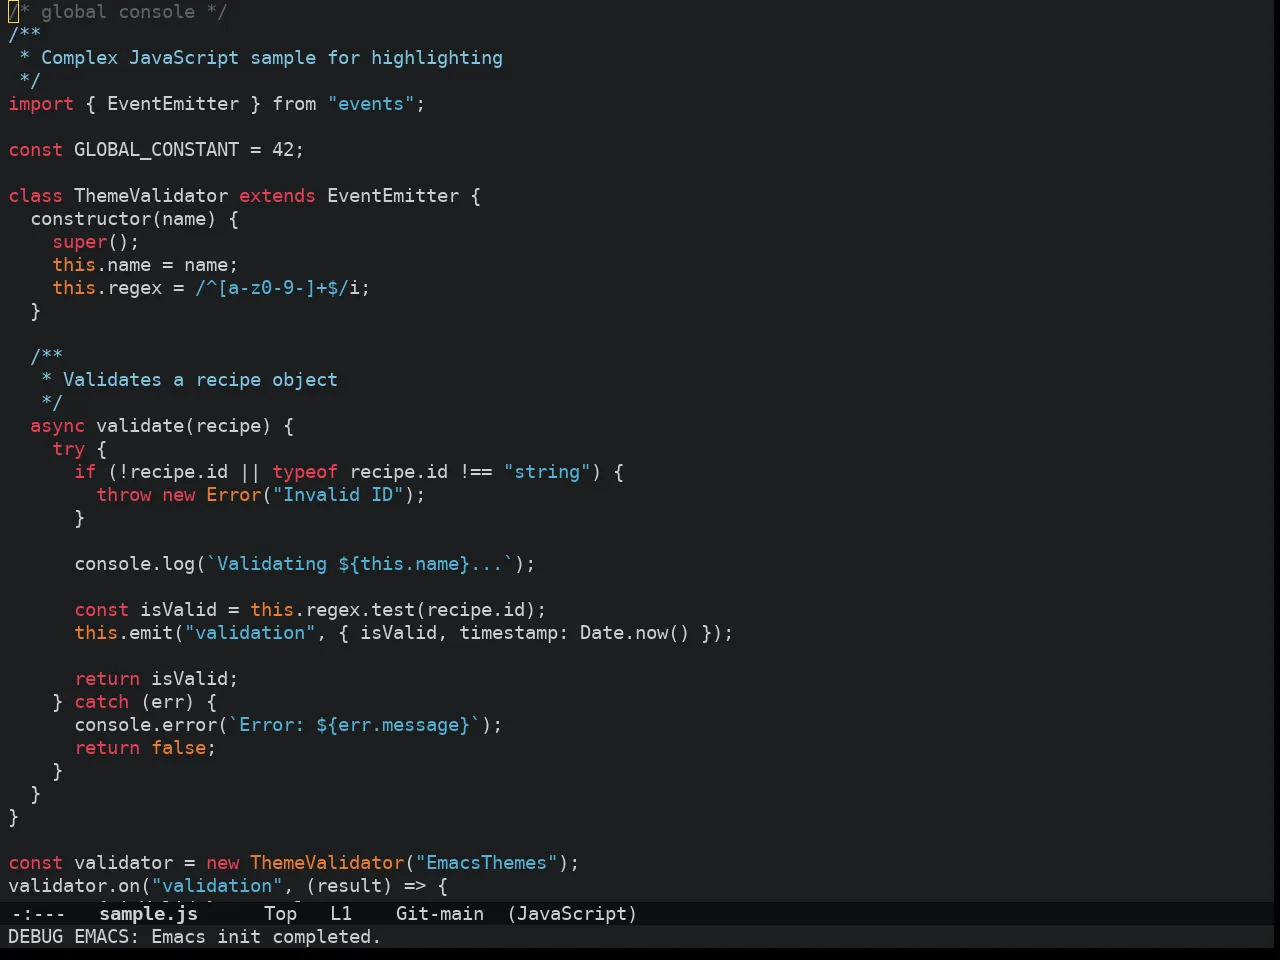Click GLOBAL_CONSTANT identifier
The height and width of the screenshot is (960, 1280).
point(157,150)
